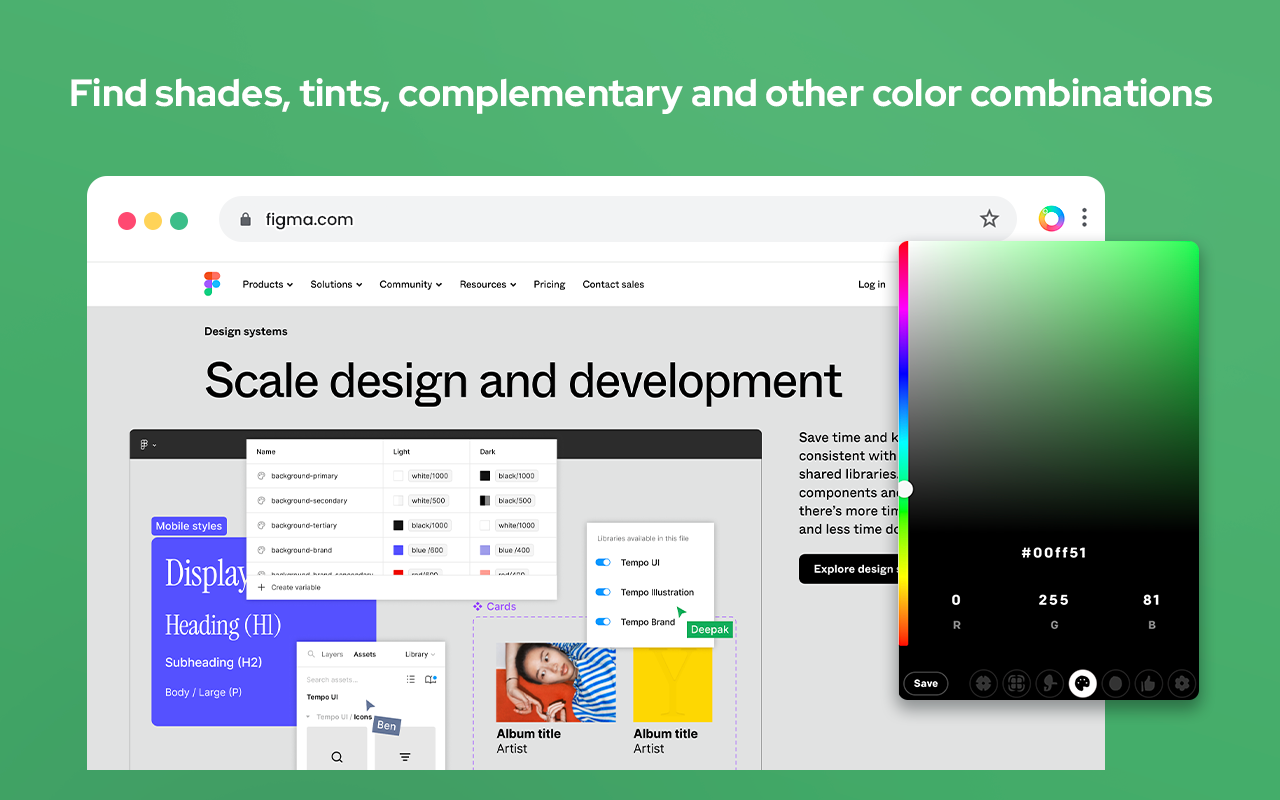Open the browser three-dot menu
Viewport: 1280px width, 800px height.
pyautogui.click(x=1084, y=219)
